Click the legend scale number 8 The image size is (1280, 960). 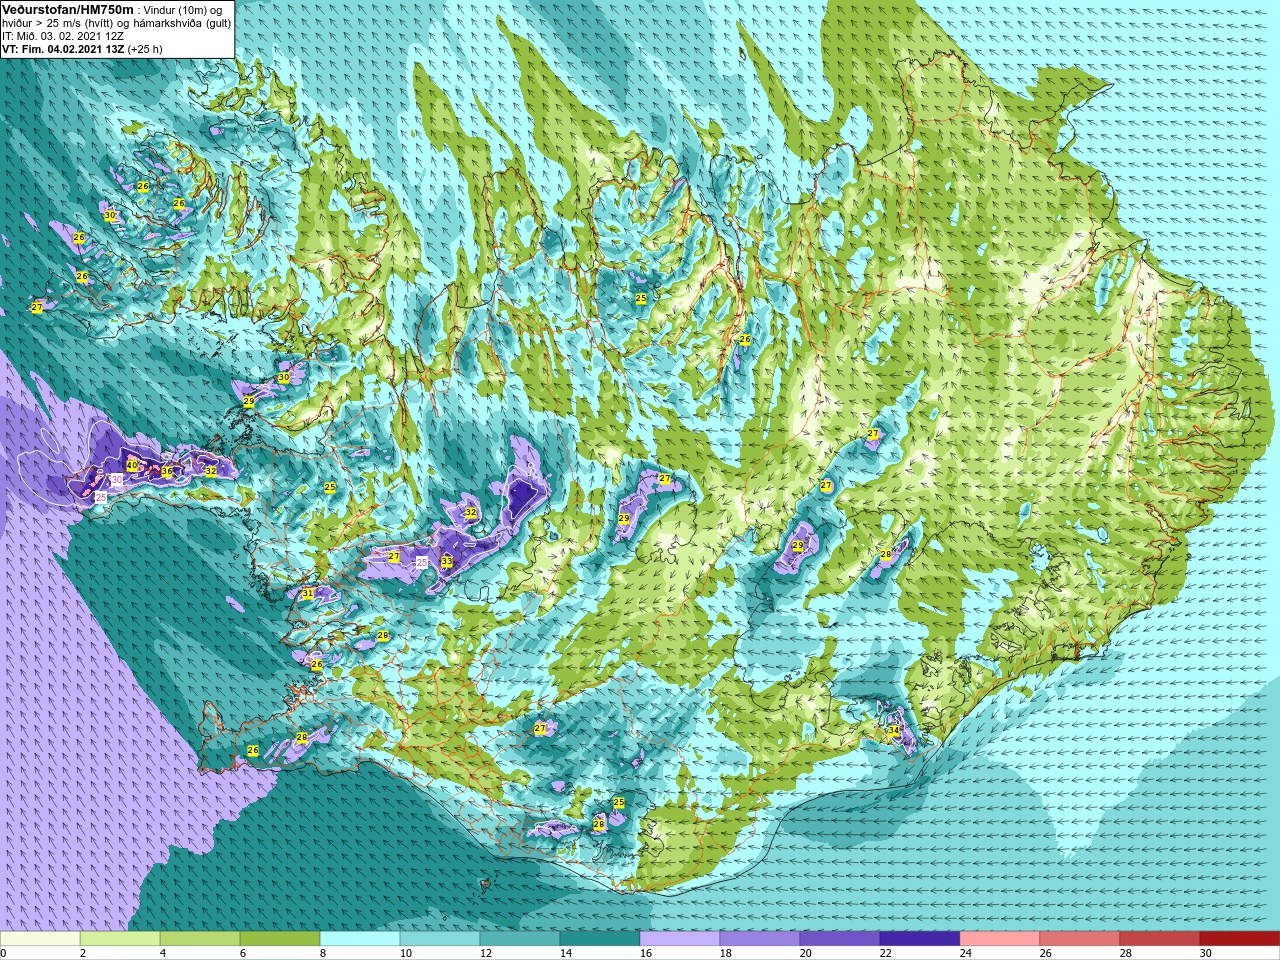point(323,953)
